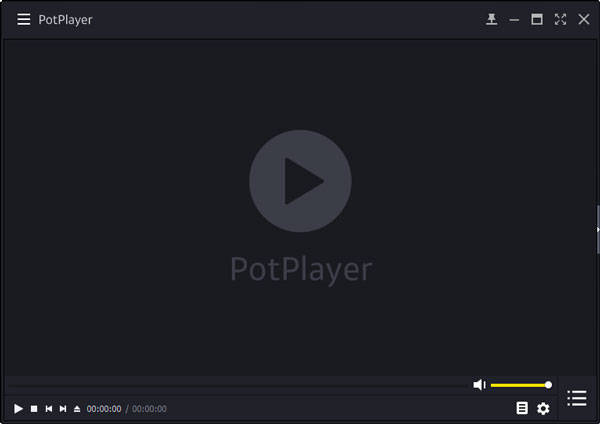This screenshot has height=424, width=600.
Task: Click the large center play button
Action: point(300,181)
